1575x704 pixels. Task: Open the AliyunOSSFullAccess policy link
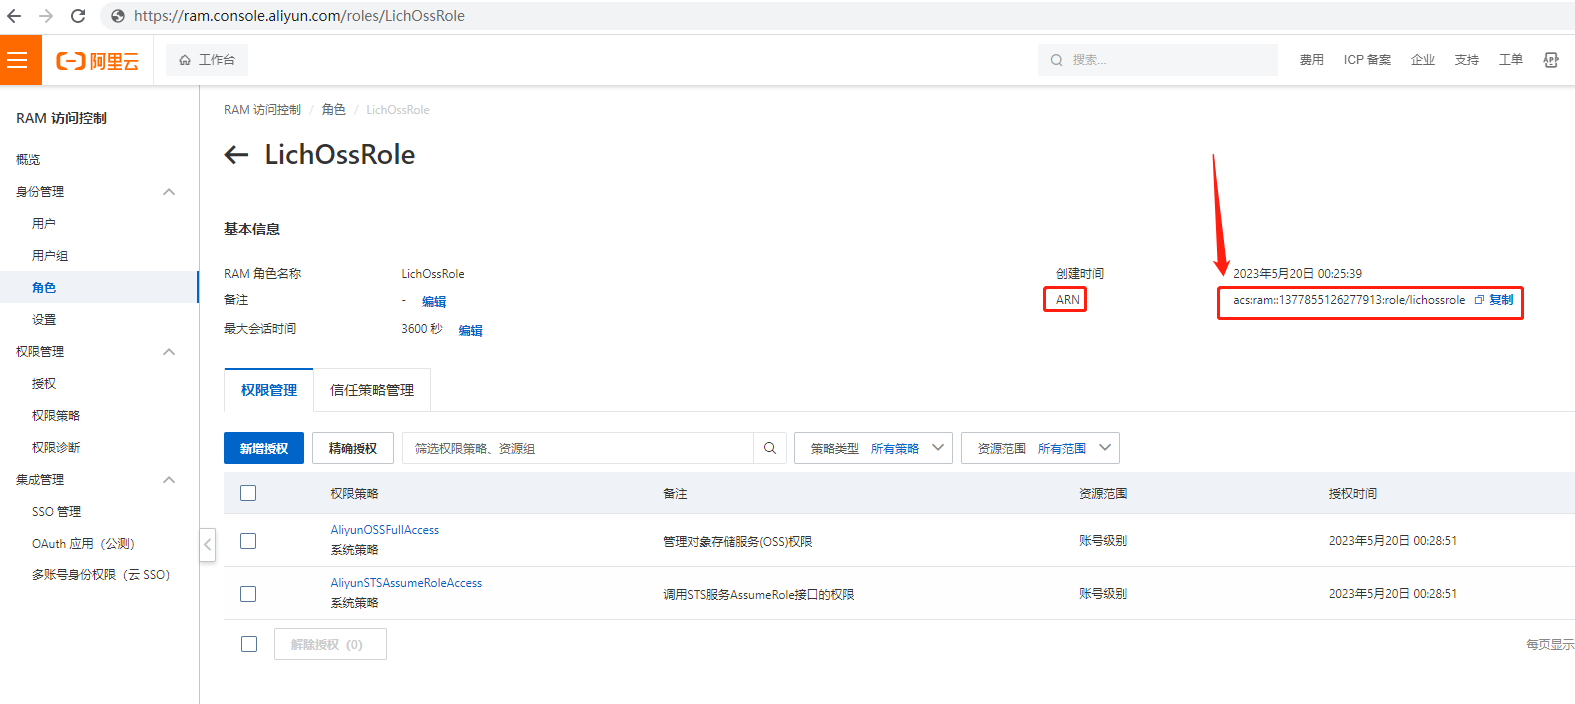pyautogui.click(x=385, y=530)
